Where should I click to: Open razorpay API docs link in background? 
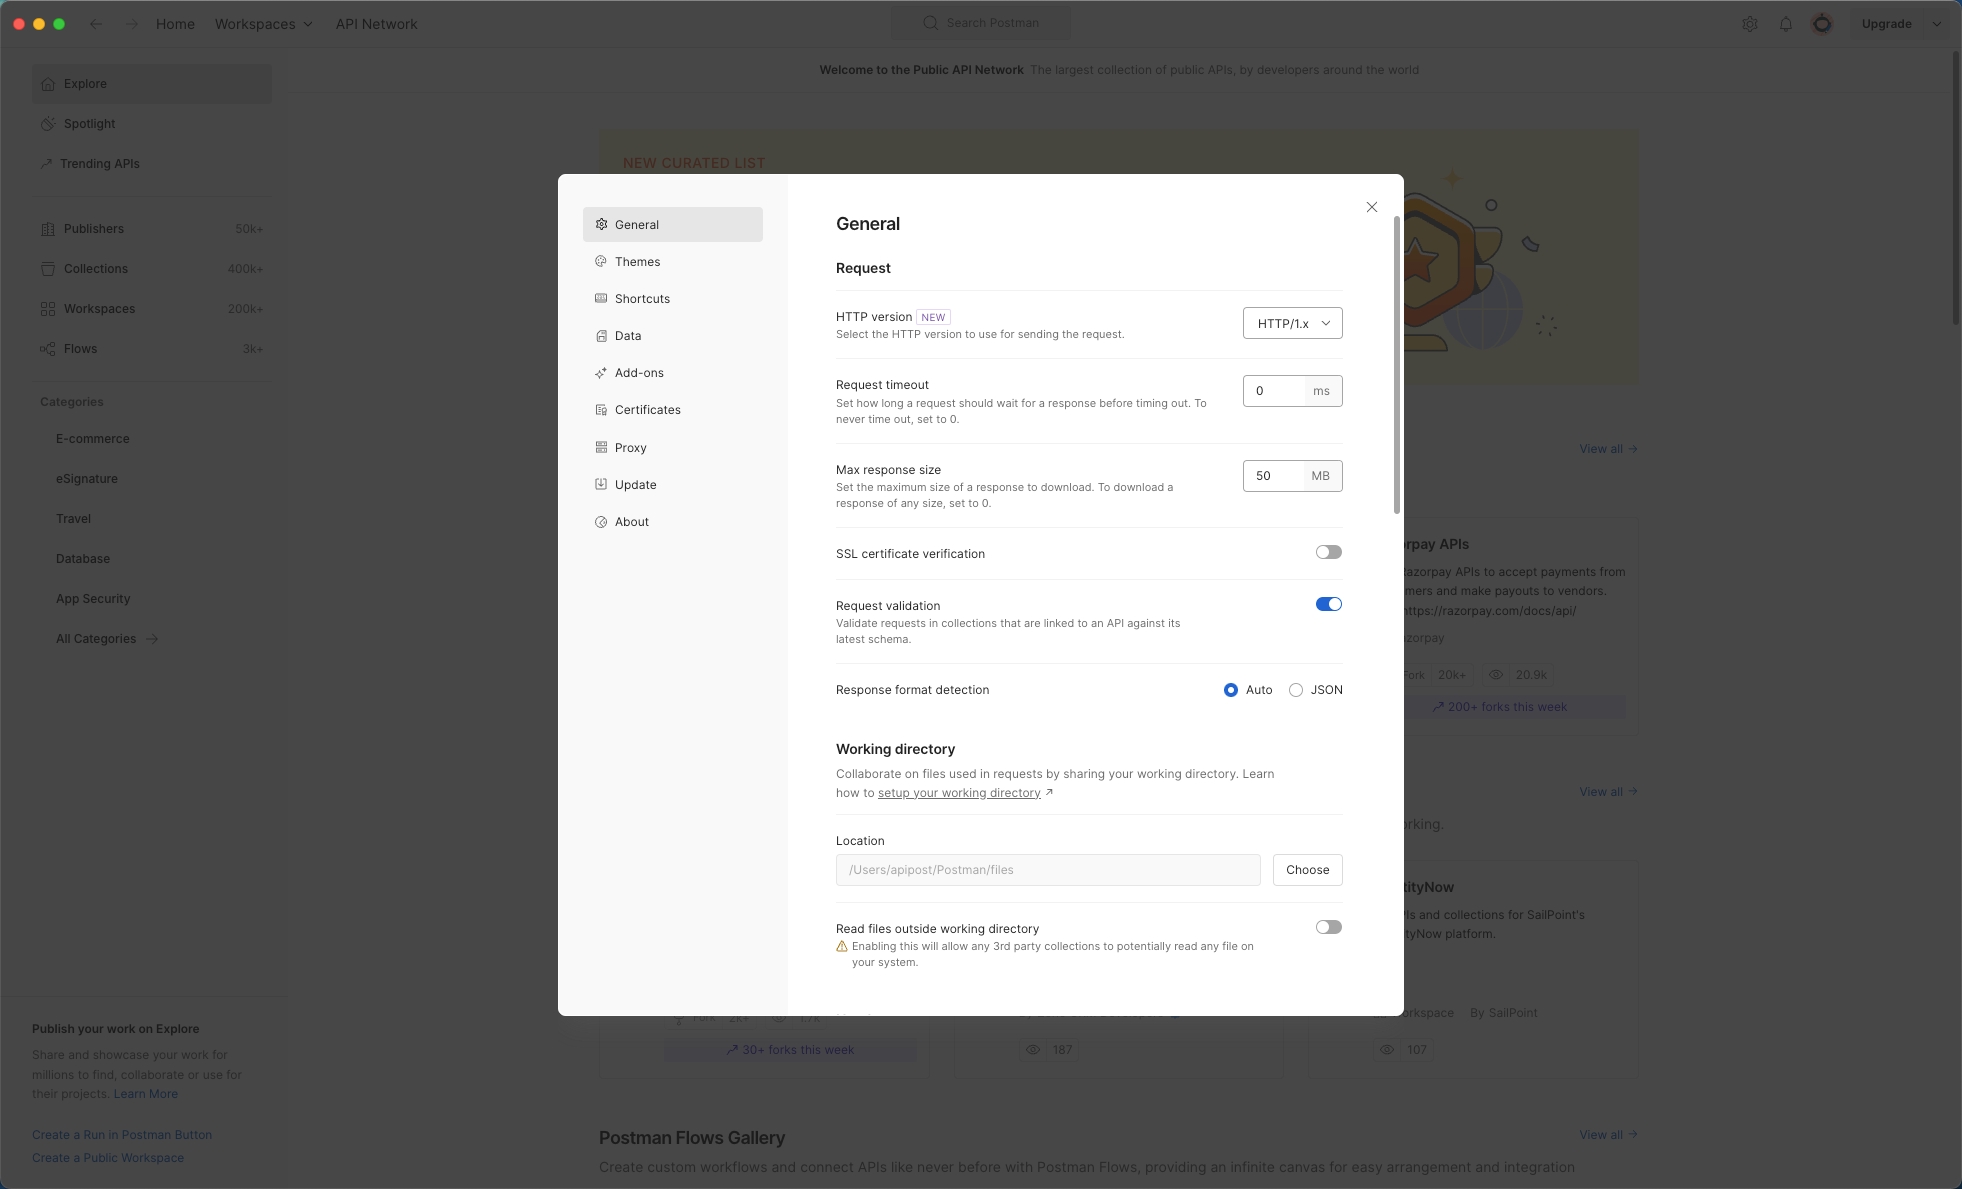coord(1490,611)
